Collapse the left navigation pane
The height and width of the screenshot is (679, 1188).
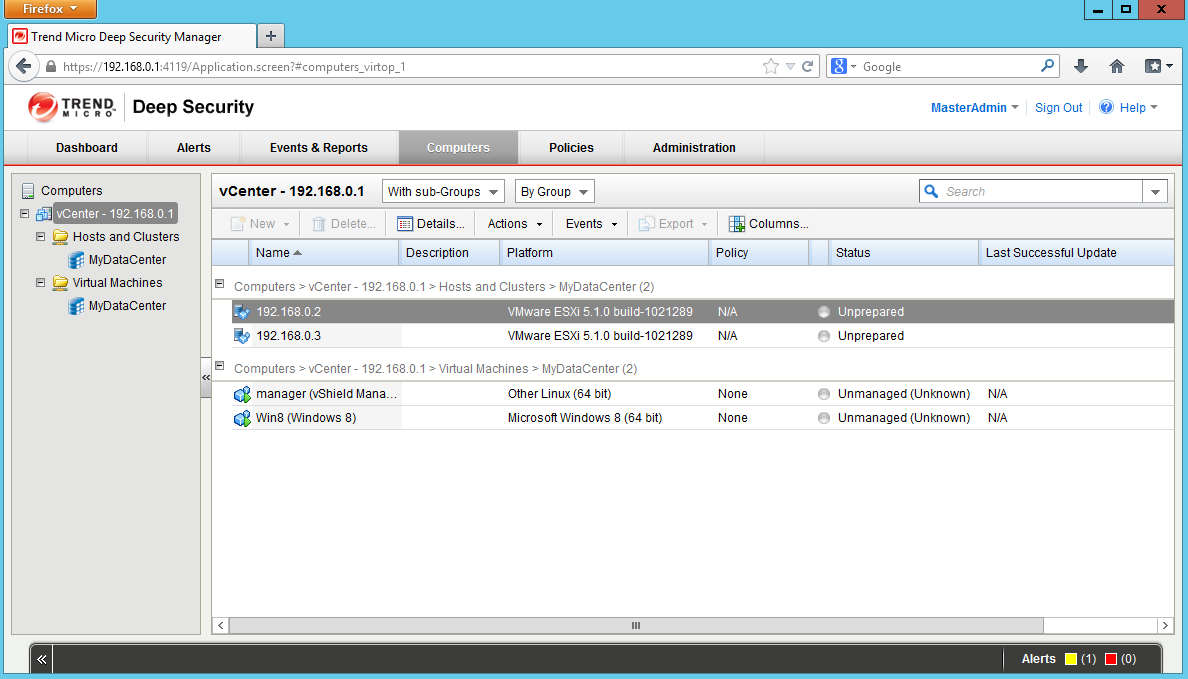205,377
